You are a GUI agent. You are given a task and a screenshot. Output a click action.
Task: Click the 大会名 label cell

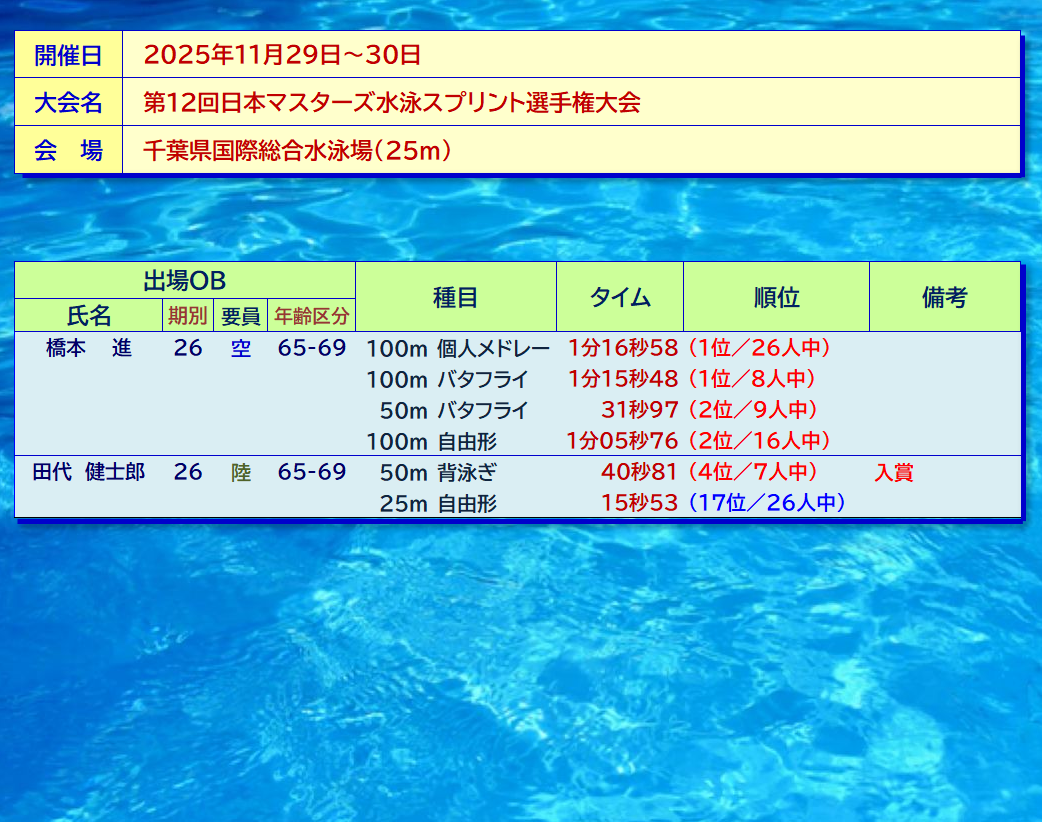pyautogui.click(x=68, y=103)
